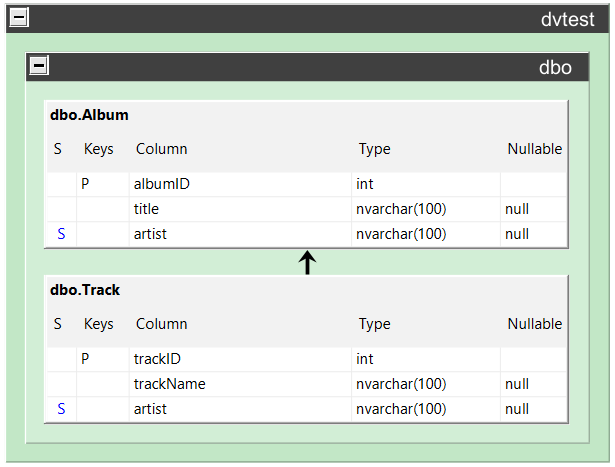Click the foreign key arrow between tables
The image size is (615, 467).
(308, 262)
